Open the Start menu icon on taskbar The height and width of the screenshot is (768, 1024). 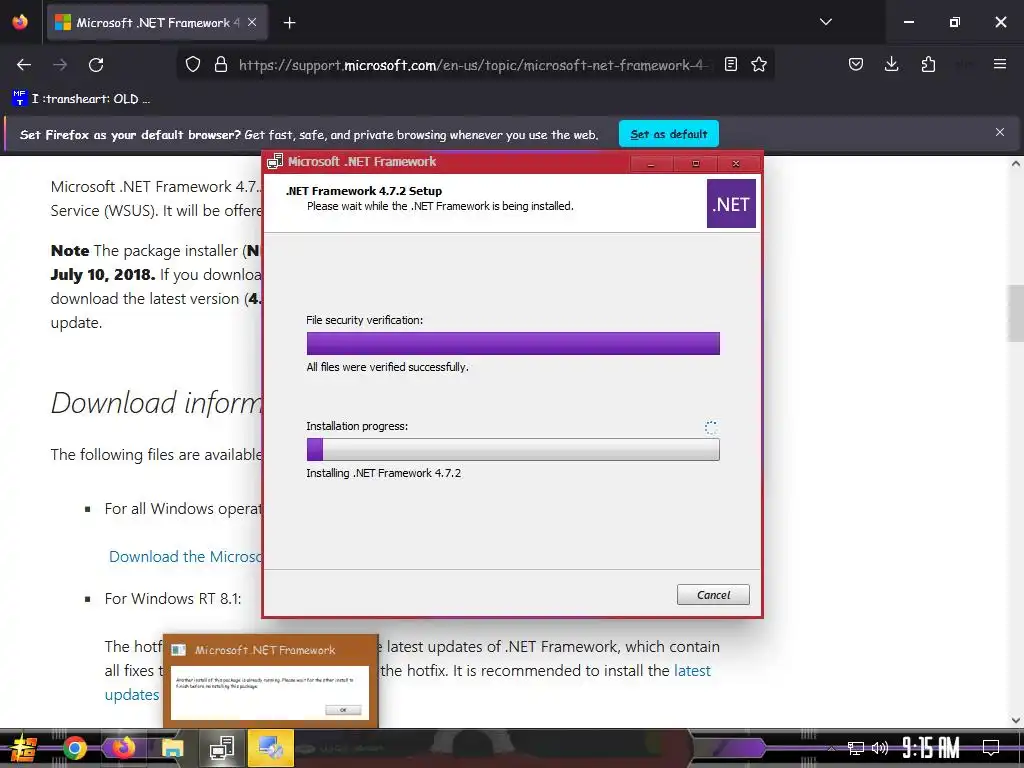tap(24, 748)
